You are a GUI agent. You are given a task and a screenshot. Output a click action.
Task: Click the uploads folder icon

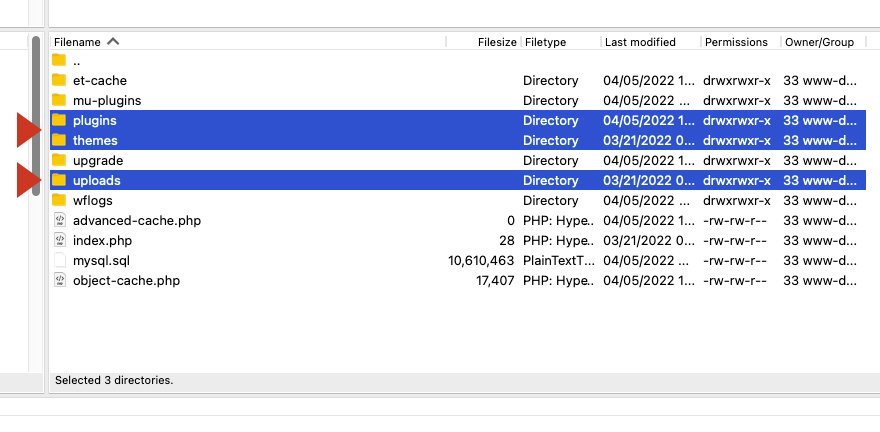[x=59, y=180]
